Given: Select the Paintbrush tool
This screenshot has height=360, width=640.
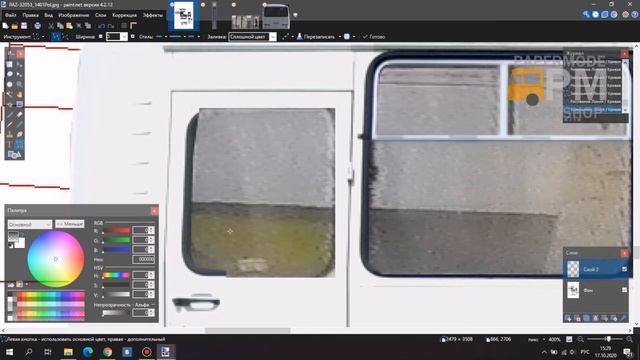Looking at the screenshot, I should pyautogui.click(x=10, y=115).
